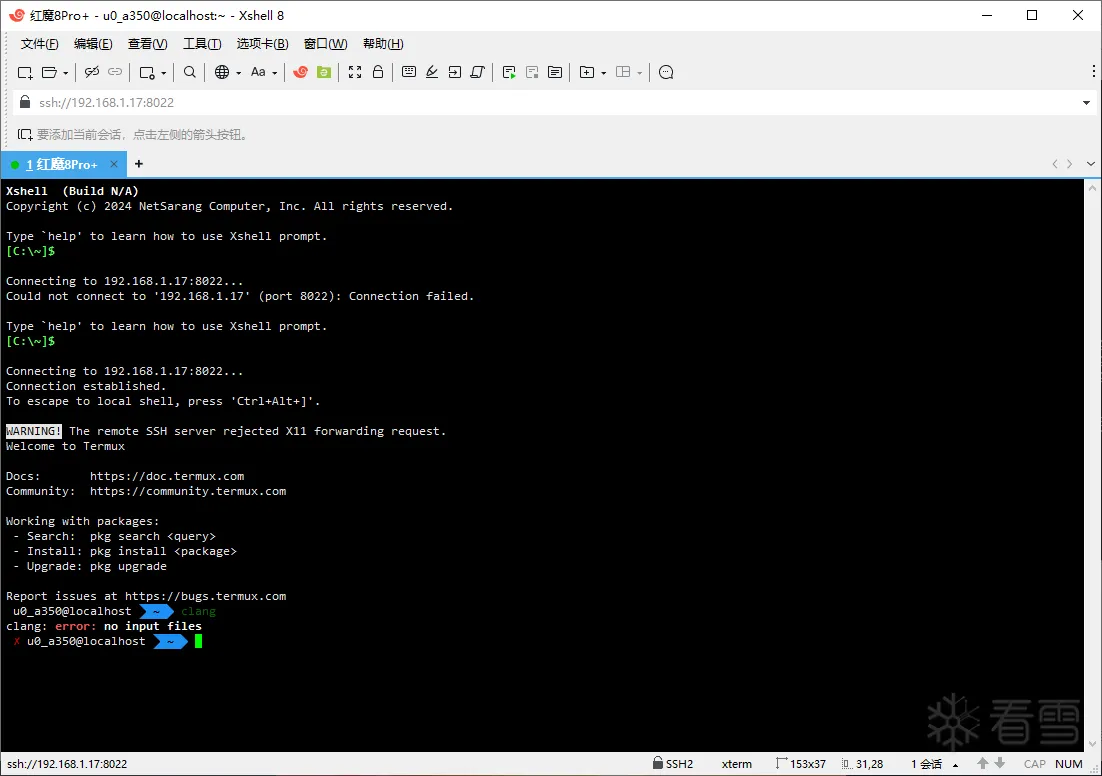Click the previous tab left chevron
Image resolution: width=1102 pixels, height=776 pixels.
(x=1055, y=164)
